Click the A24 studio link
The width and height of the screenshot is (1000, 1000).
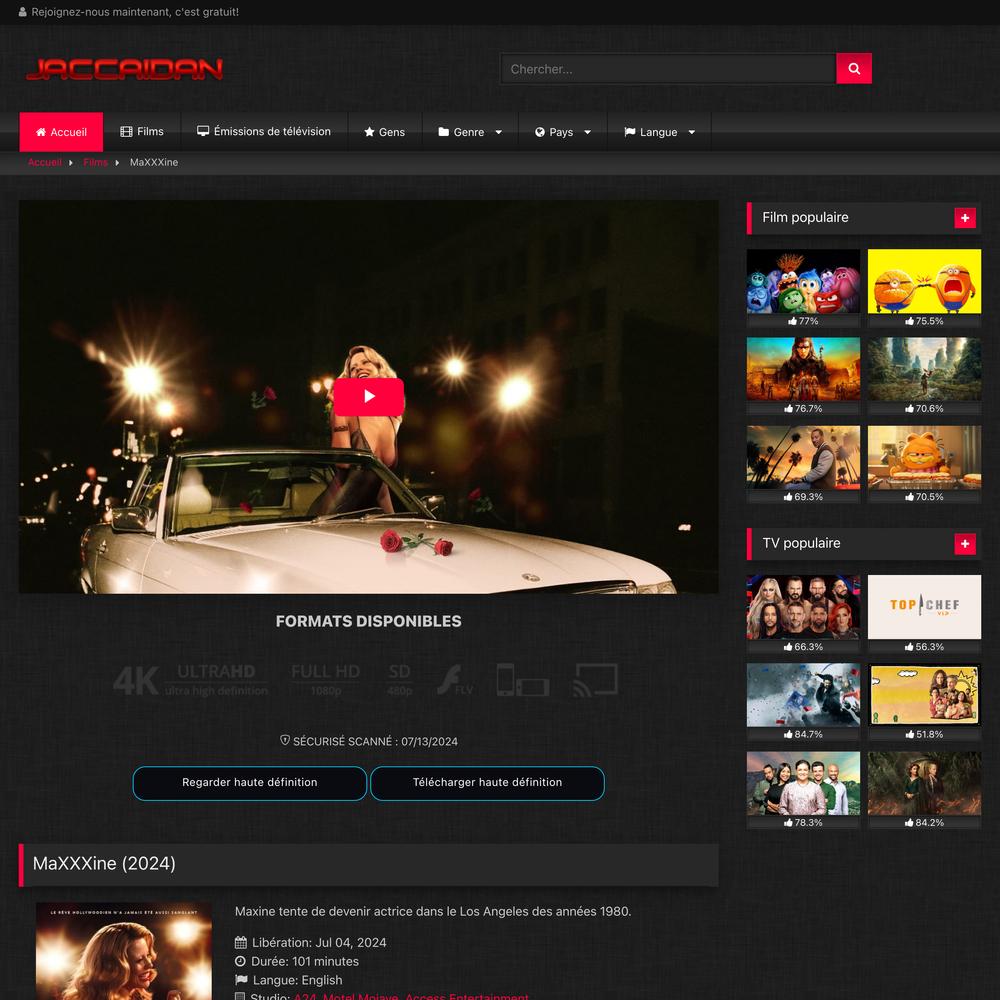pyautogui.click(x=305, y=996)
